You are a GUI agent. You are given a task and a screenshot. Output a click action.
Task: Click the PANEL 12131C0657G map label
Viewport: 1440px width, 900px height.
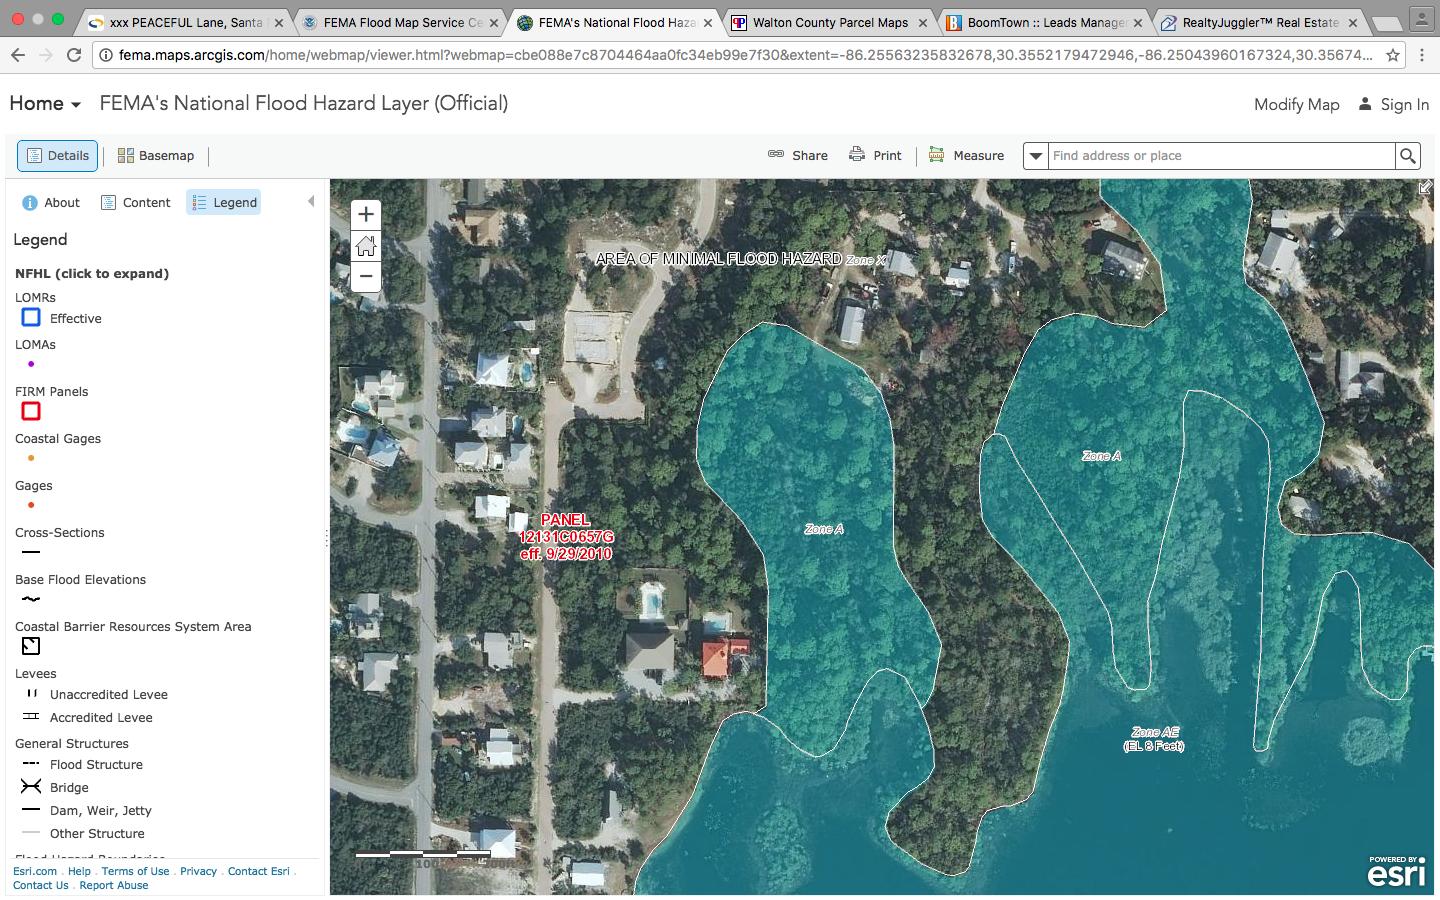coord(566,537)
